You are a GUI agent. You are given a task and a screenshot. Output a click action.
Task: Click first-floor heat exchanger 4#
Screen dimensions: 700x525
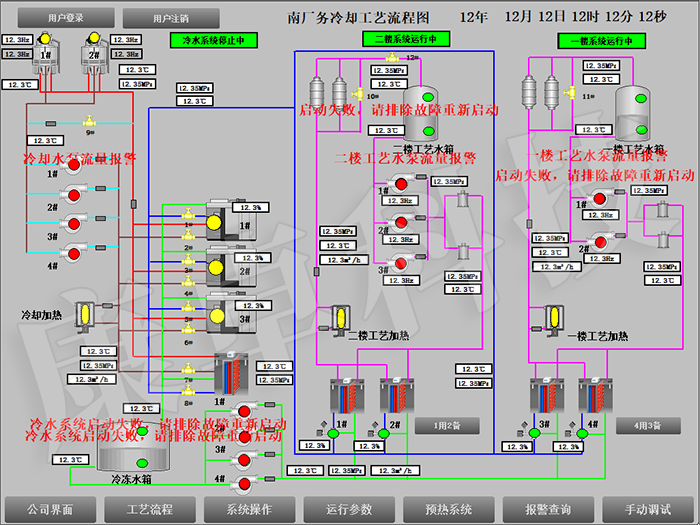(596, 396)
